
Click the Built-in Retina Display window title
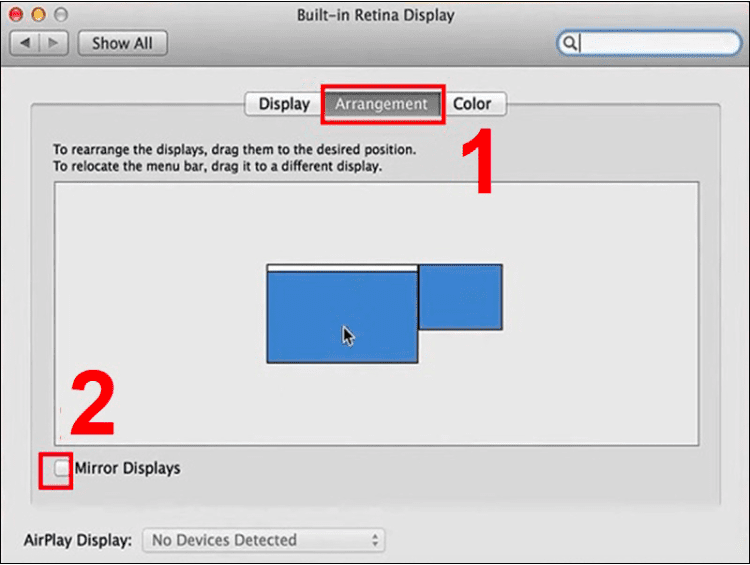[375, 16]
